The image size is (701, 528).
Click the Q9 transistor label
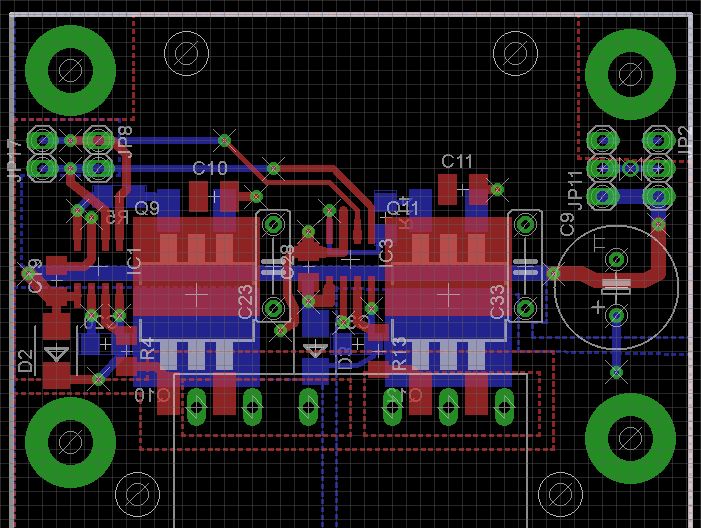pyautogui.click(x=147, y=208)
